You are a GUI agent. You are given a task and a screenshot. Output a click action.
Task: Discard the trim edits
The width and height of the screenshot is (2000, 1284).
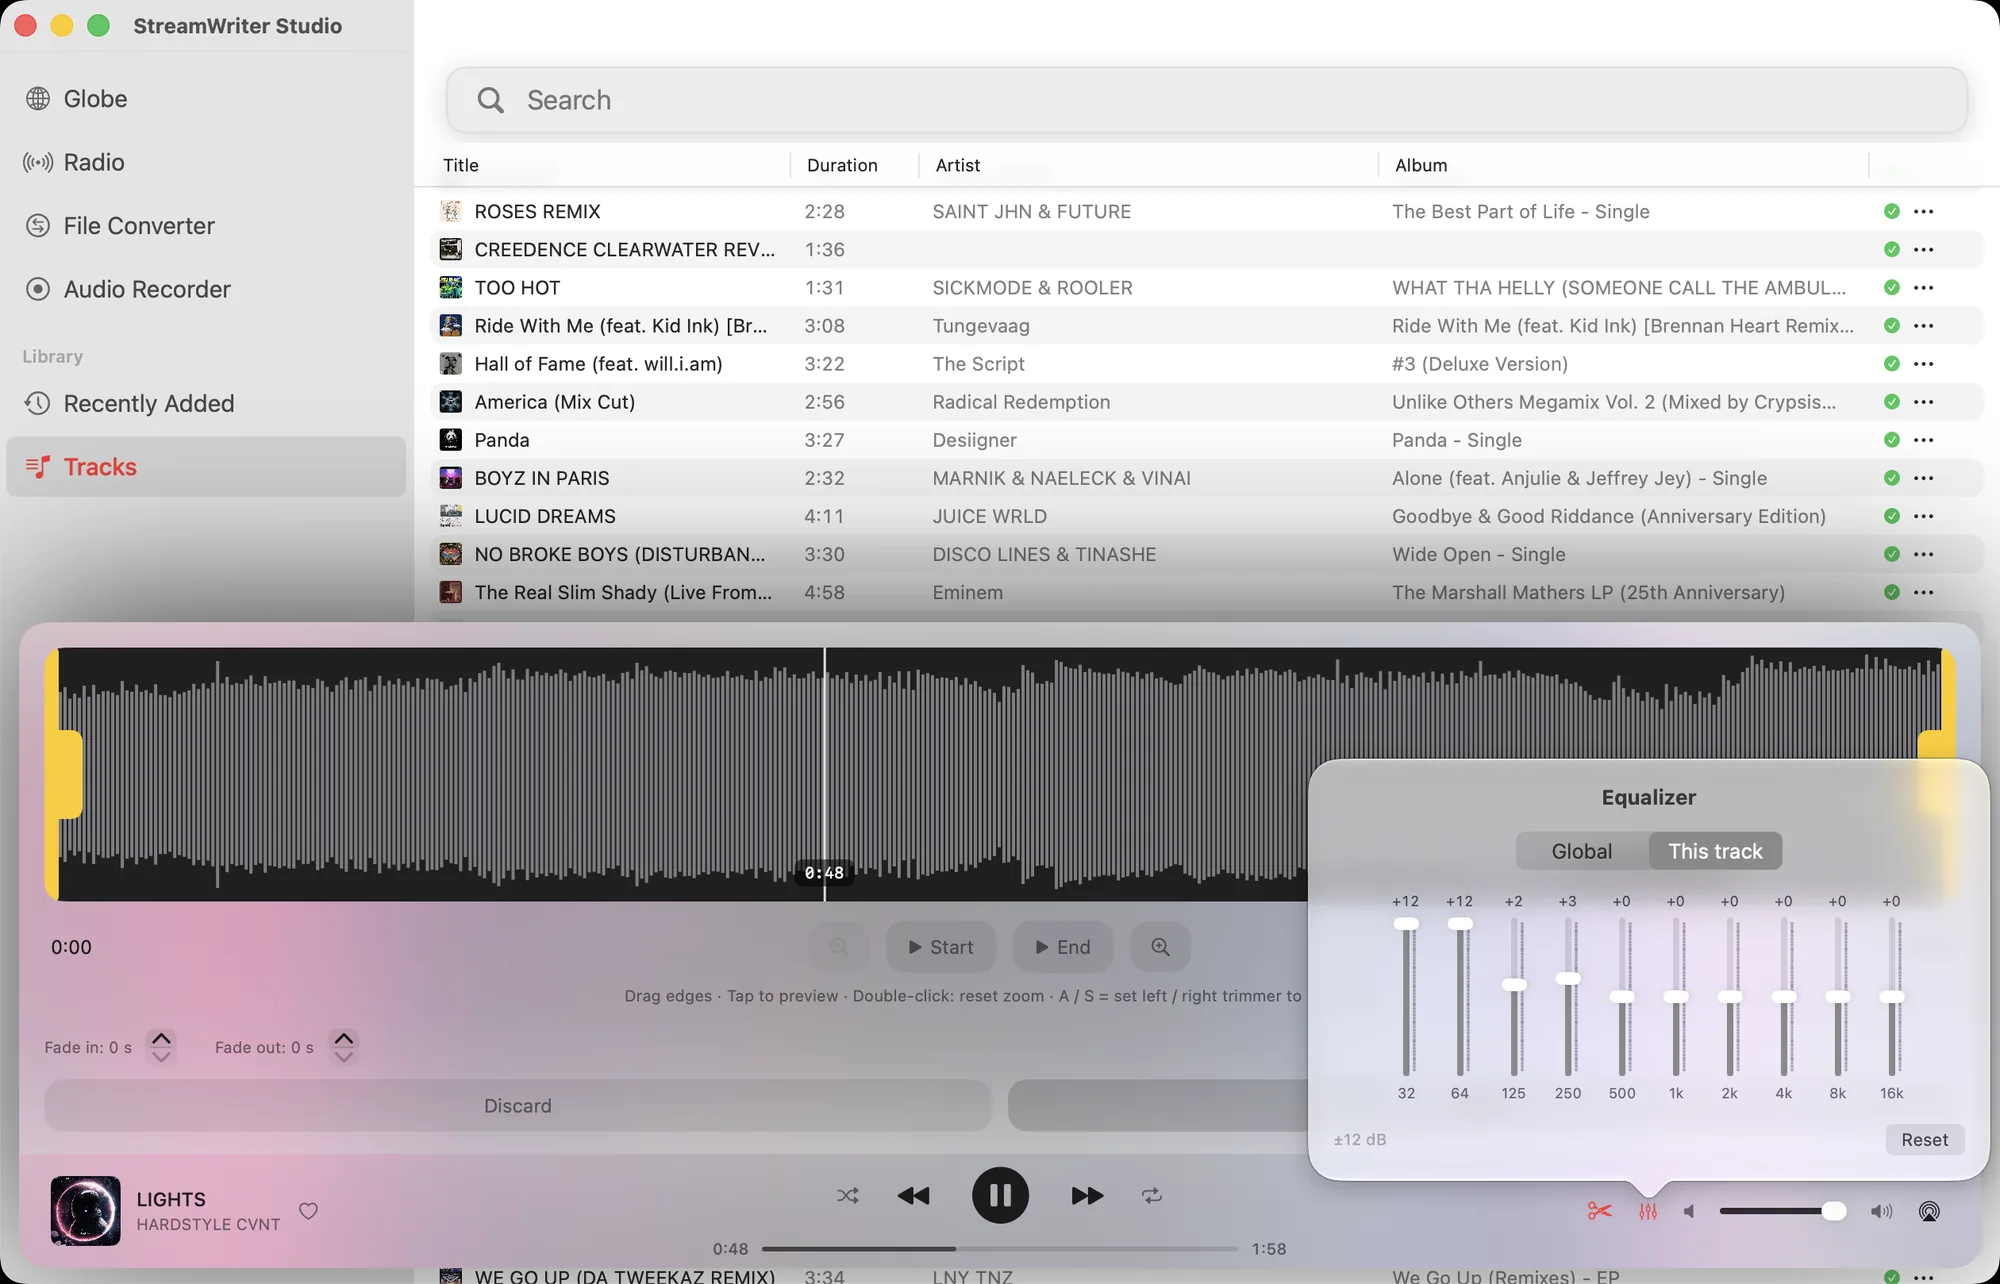coord(518,1106)
